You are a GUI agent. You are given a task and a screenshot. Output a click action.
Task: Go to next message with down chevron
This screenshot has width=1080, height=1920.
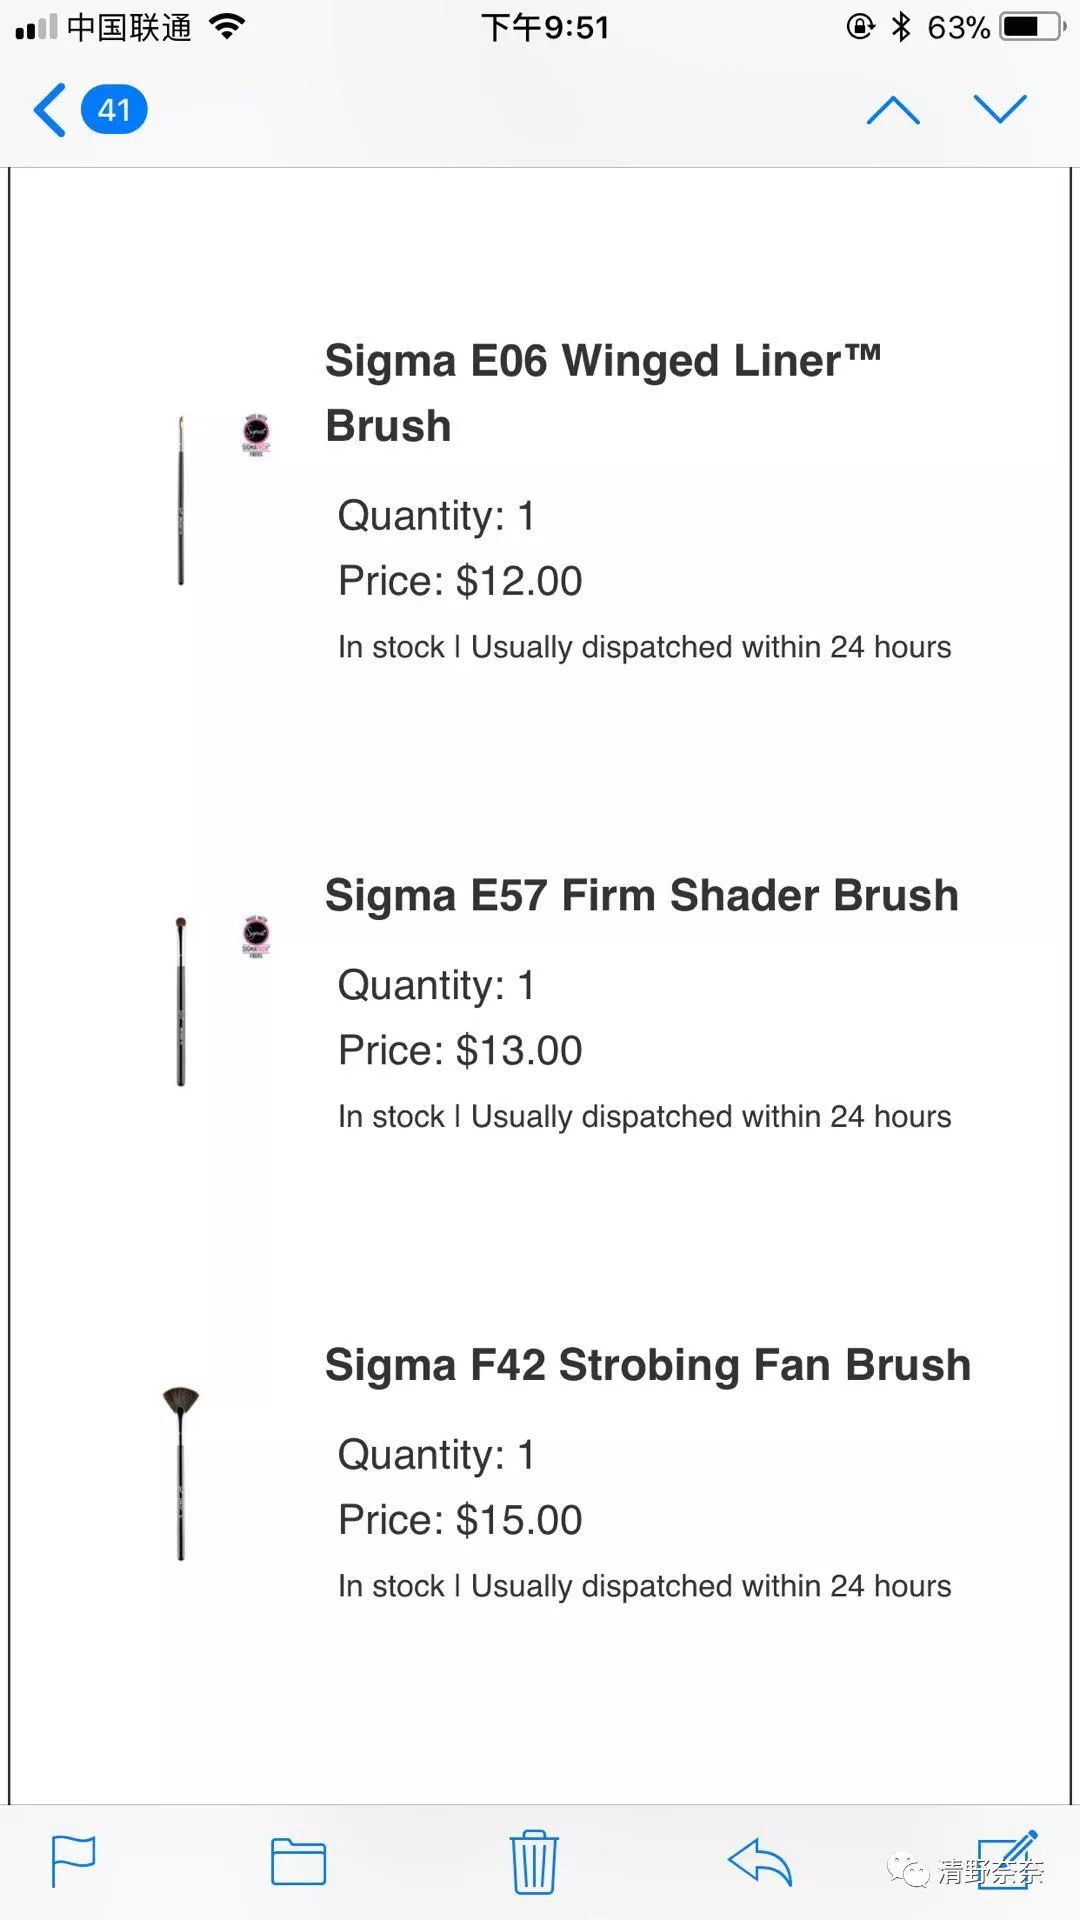point(1000,109)
